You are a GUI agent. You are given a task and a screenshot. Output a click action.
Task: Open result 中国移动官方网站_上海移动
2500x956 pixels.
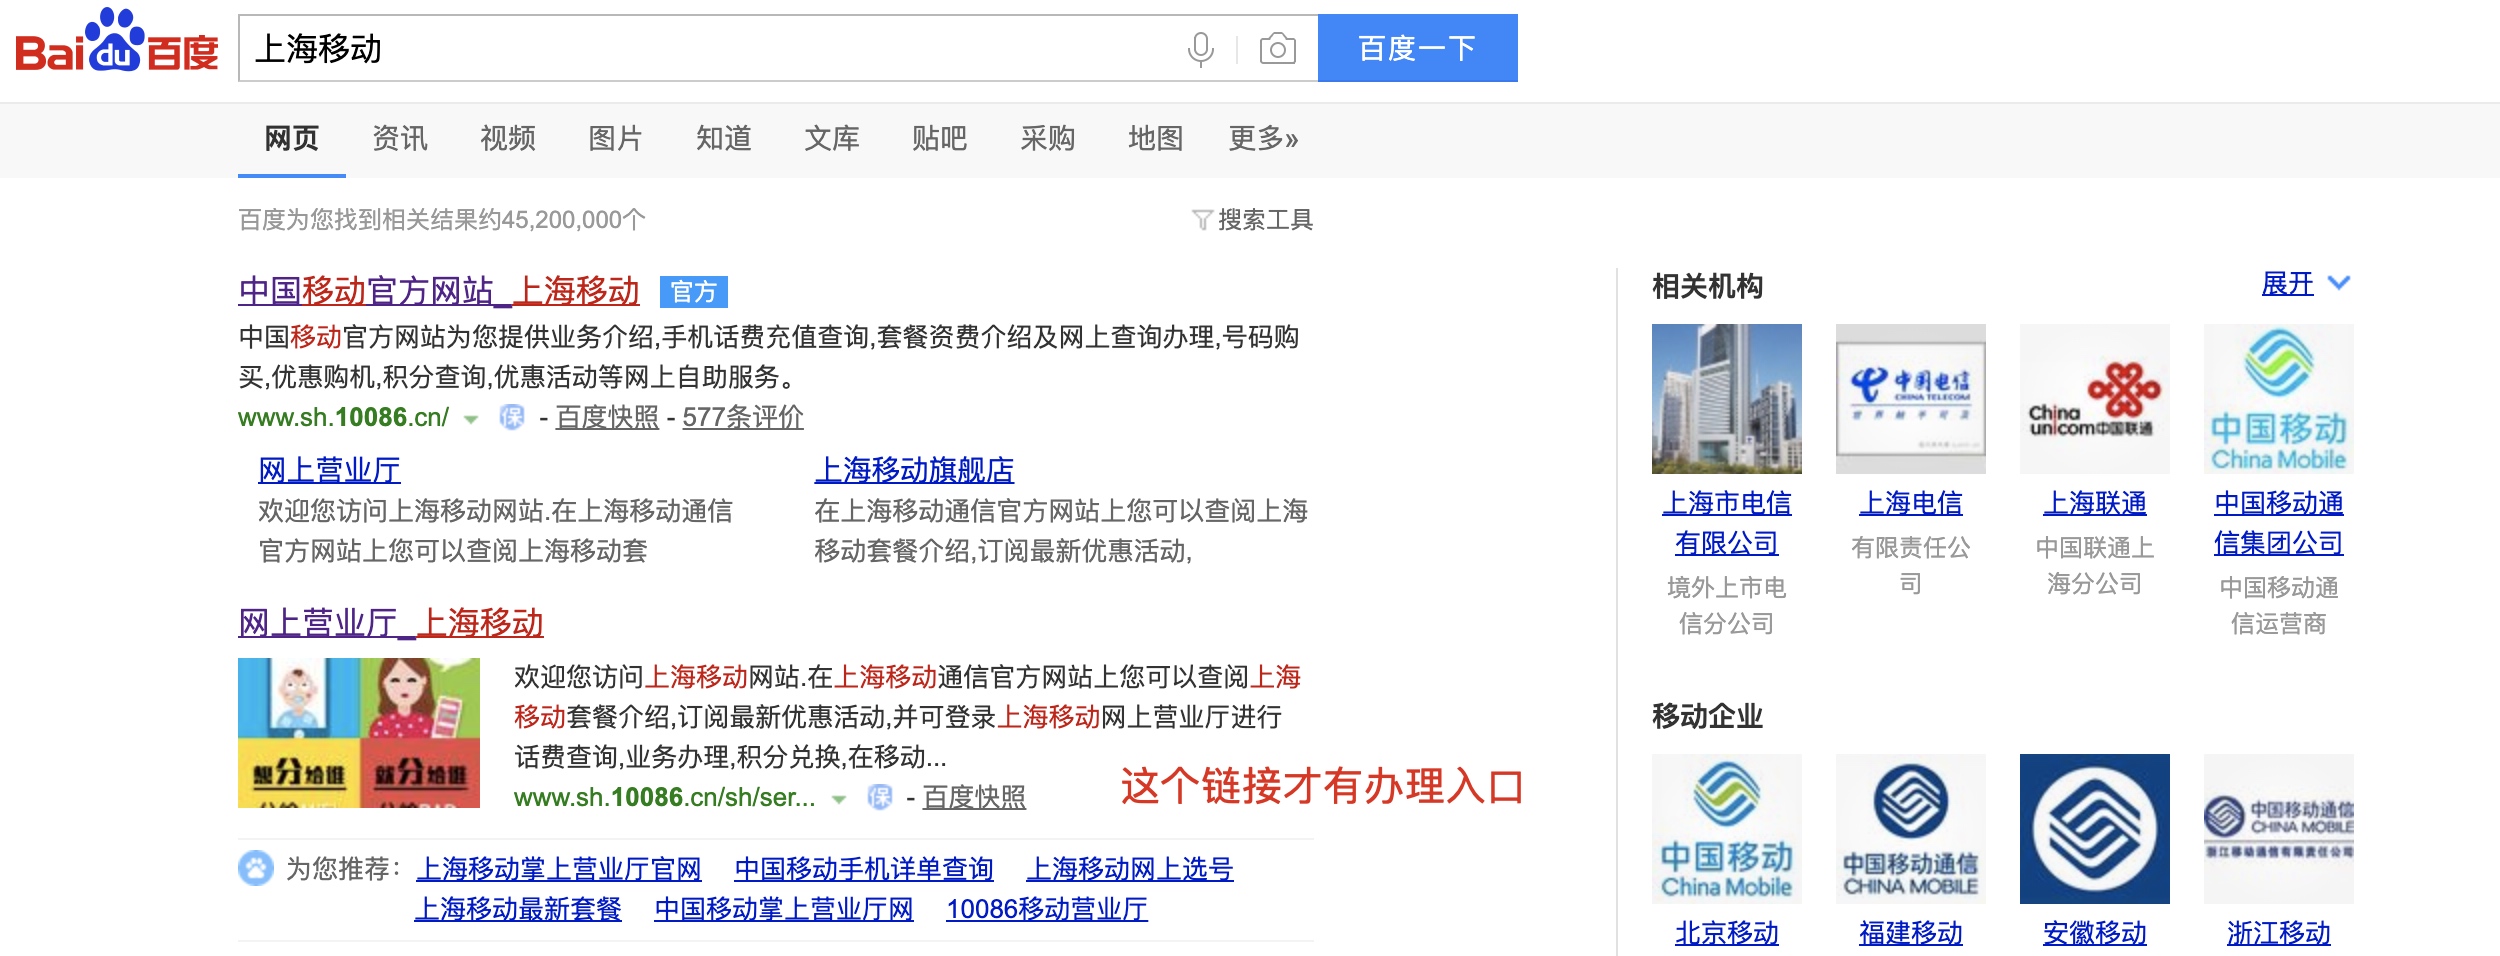click(439, 291)
